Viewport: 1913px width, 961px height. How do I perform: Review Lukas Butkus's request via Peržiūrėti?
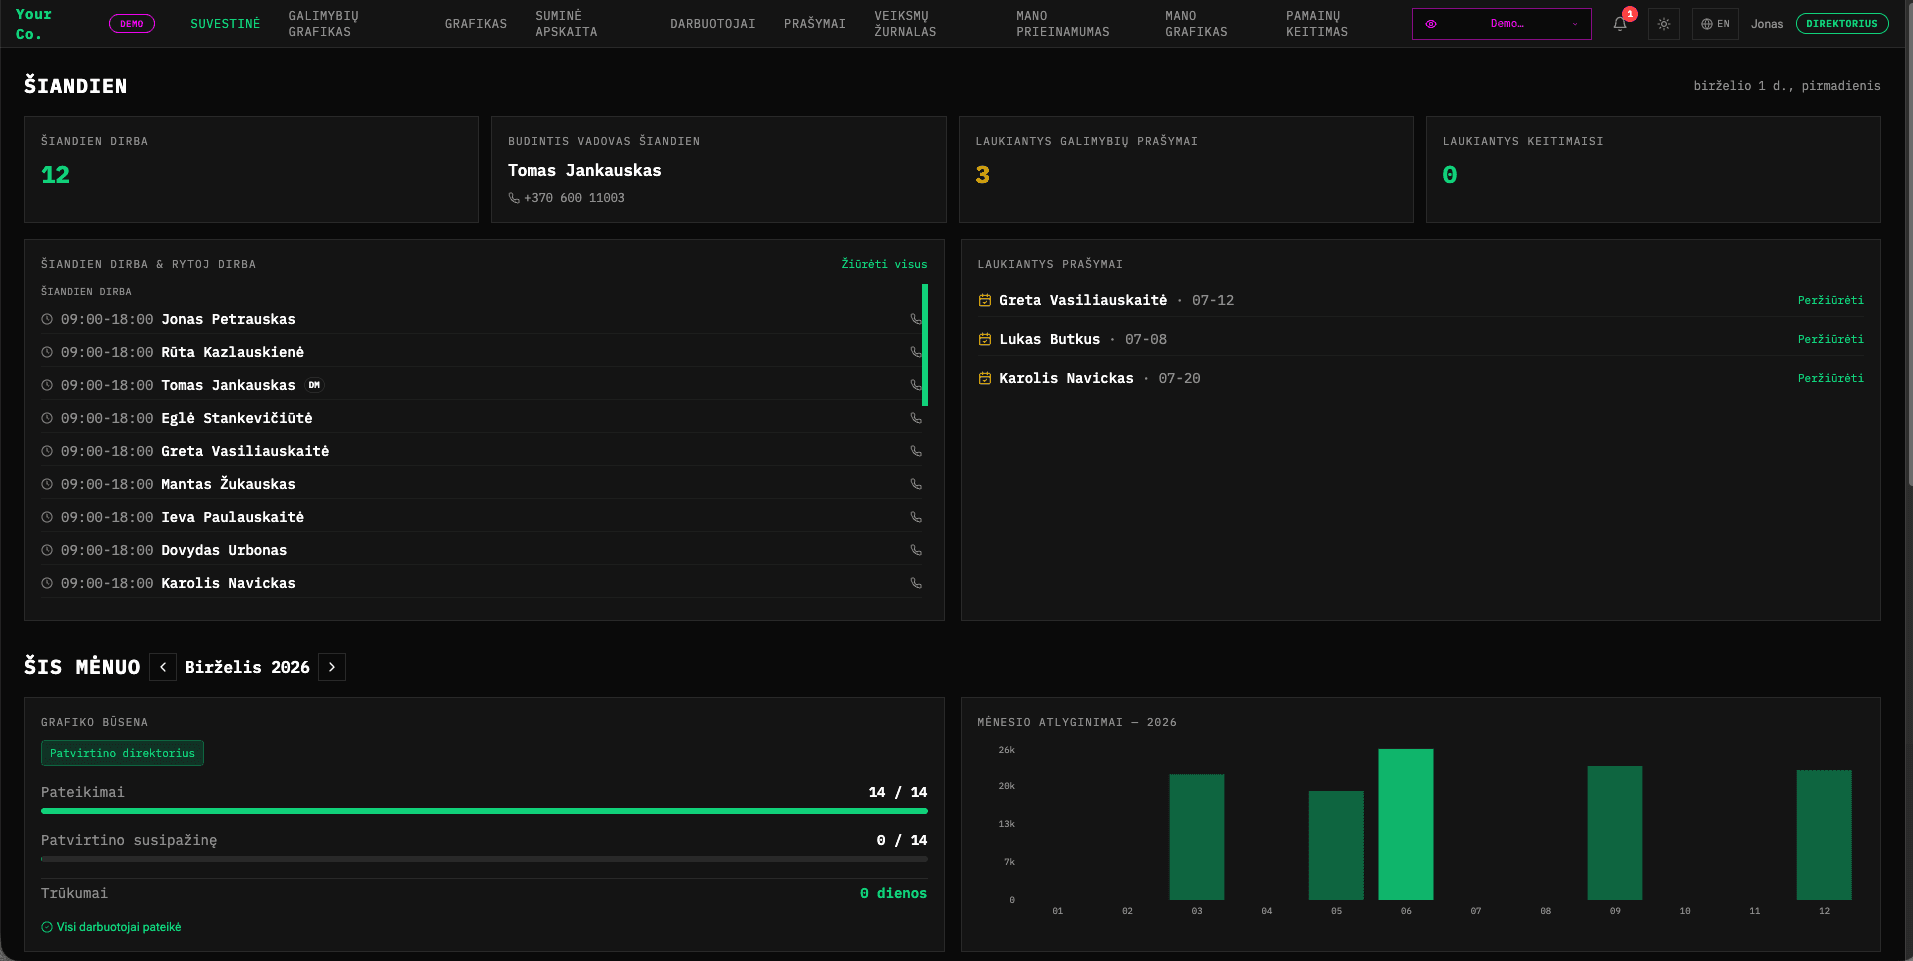[1830, 339]
